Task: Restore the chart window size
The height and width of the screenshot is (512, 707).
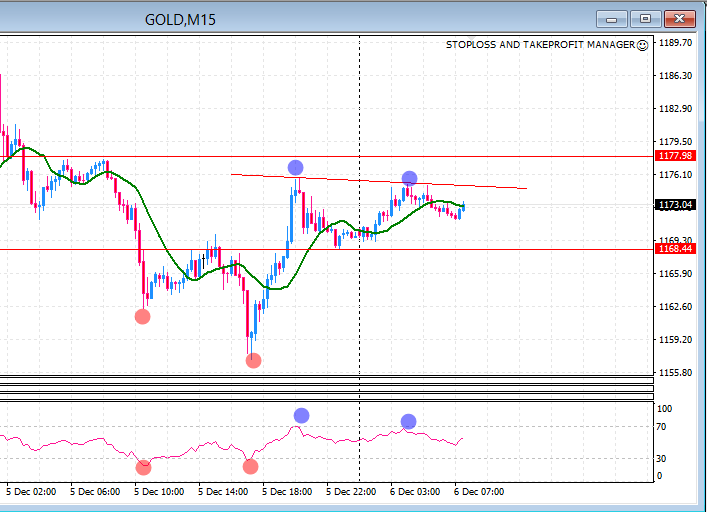Action: [646, 19]
